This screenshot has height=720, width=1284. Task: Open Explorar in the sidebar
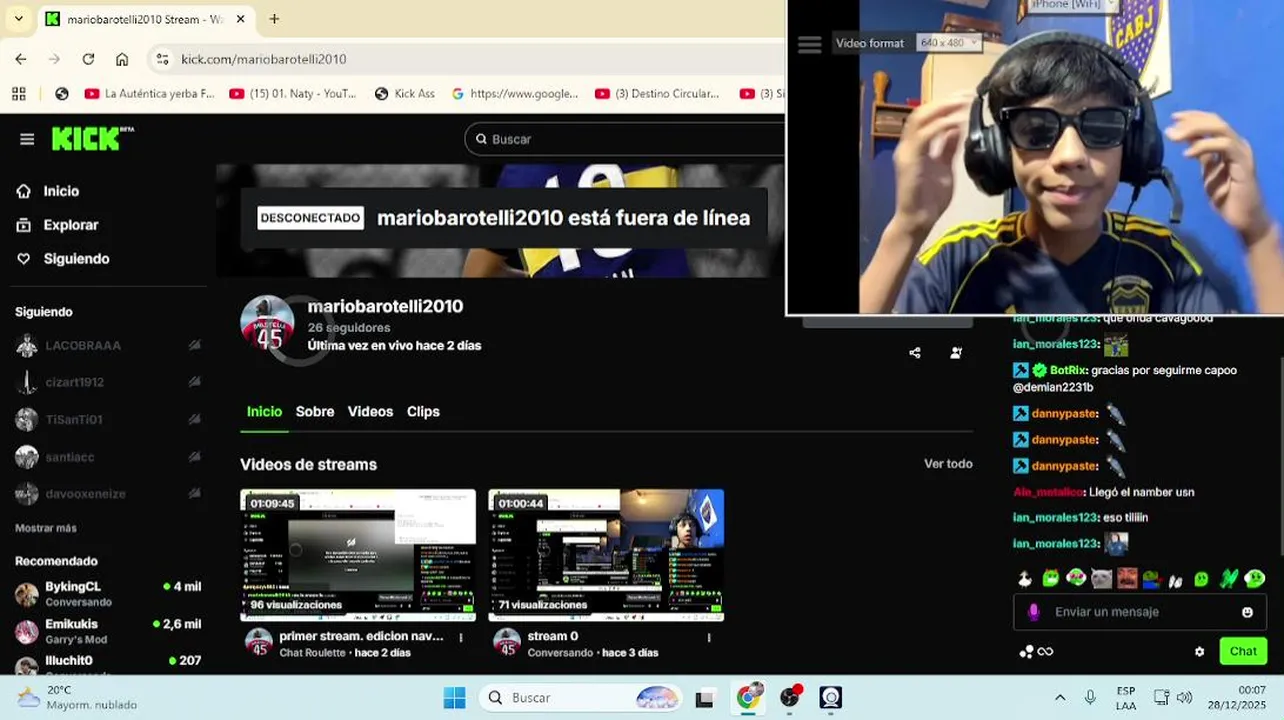[71, 225]
